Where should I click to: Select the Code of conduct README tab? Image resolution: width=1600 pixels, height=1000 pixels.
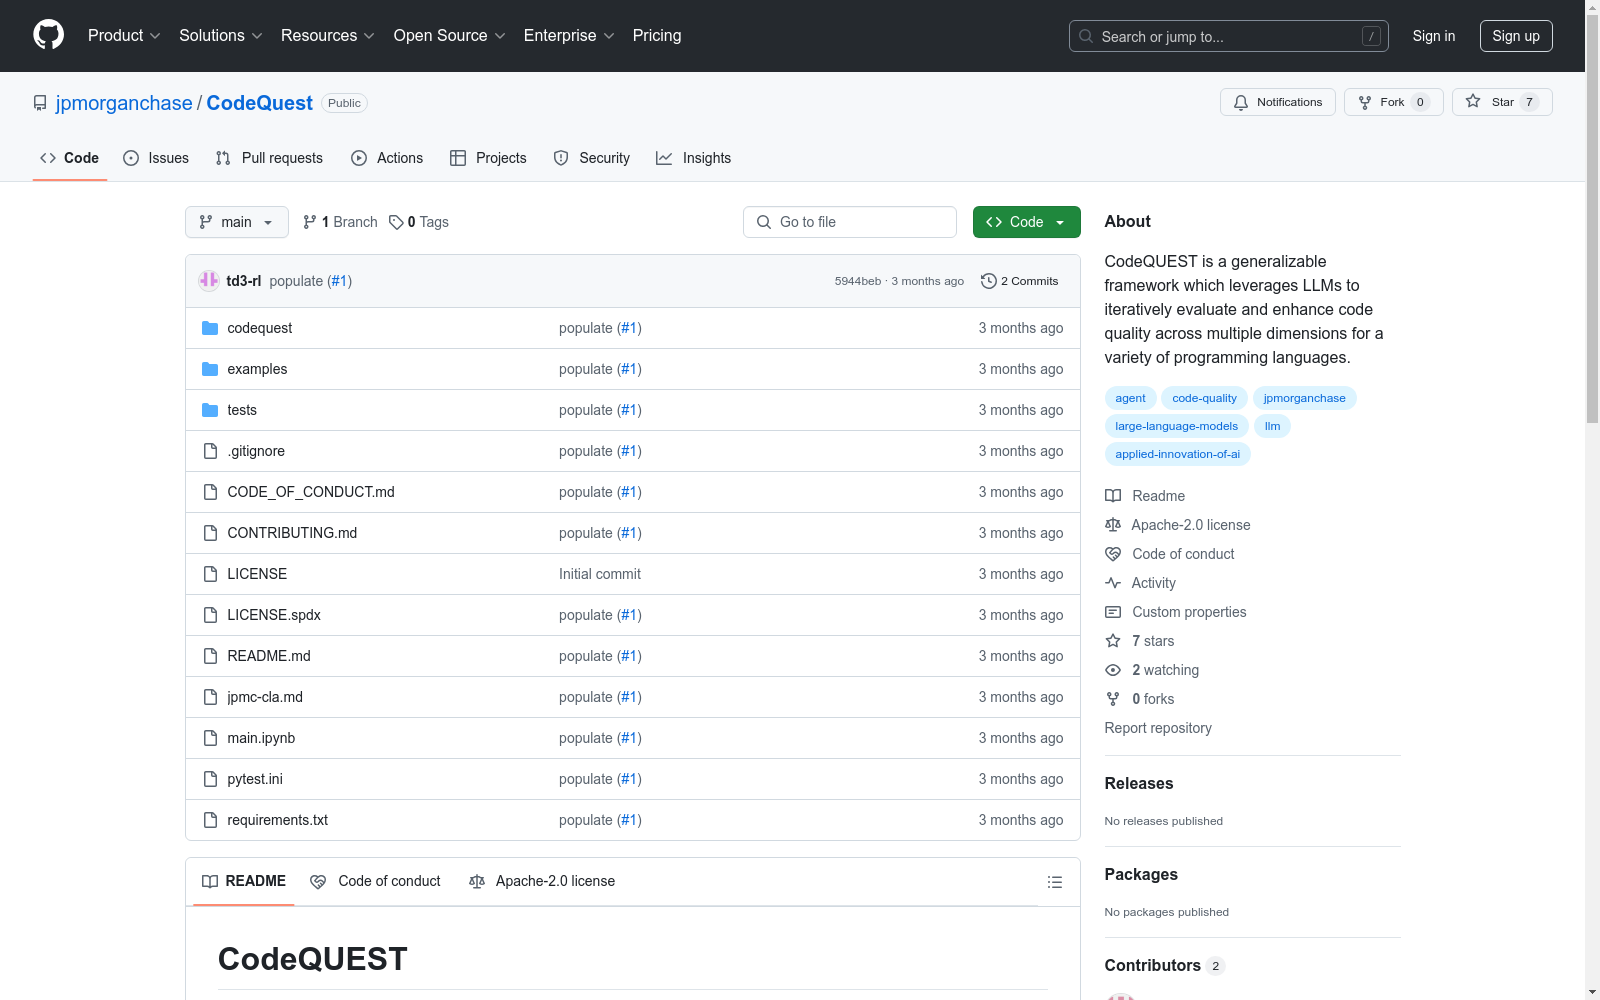pos(375,881)
